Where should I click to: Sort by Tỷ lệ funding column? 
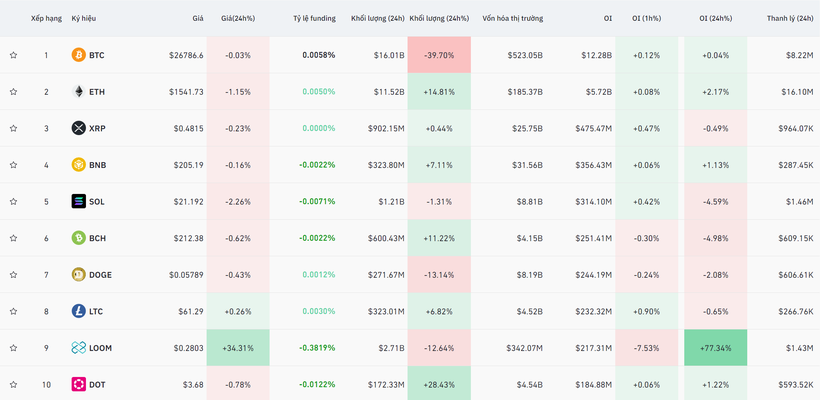(314, 19)
